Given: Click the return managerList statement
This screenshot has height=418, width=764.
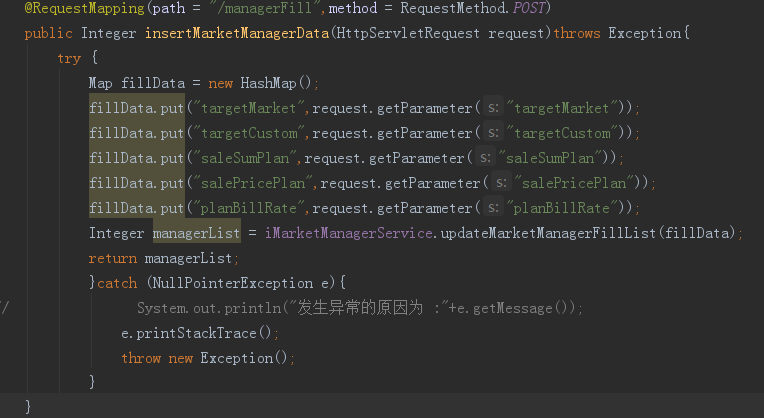Looking at the screenshot, I should point(163,258).
